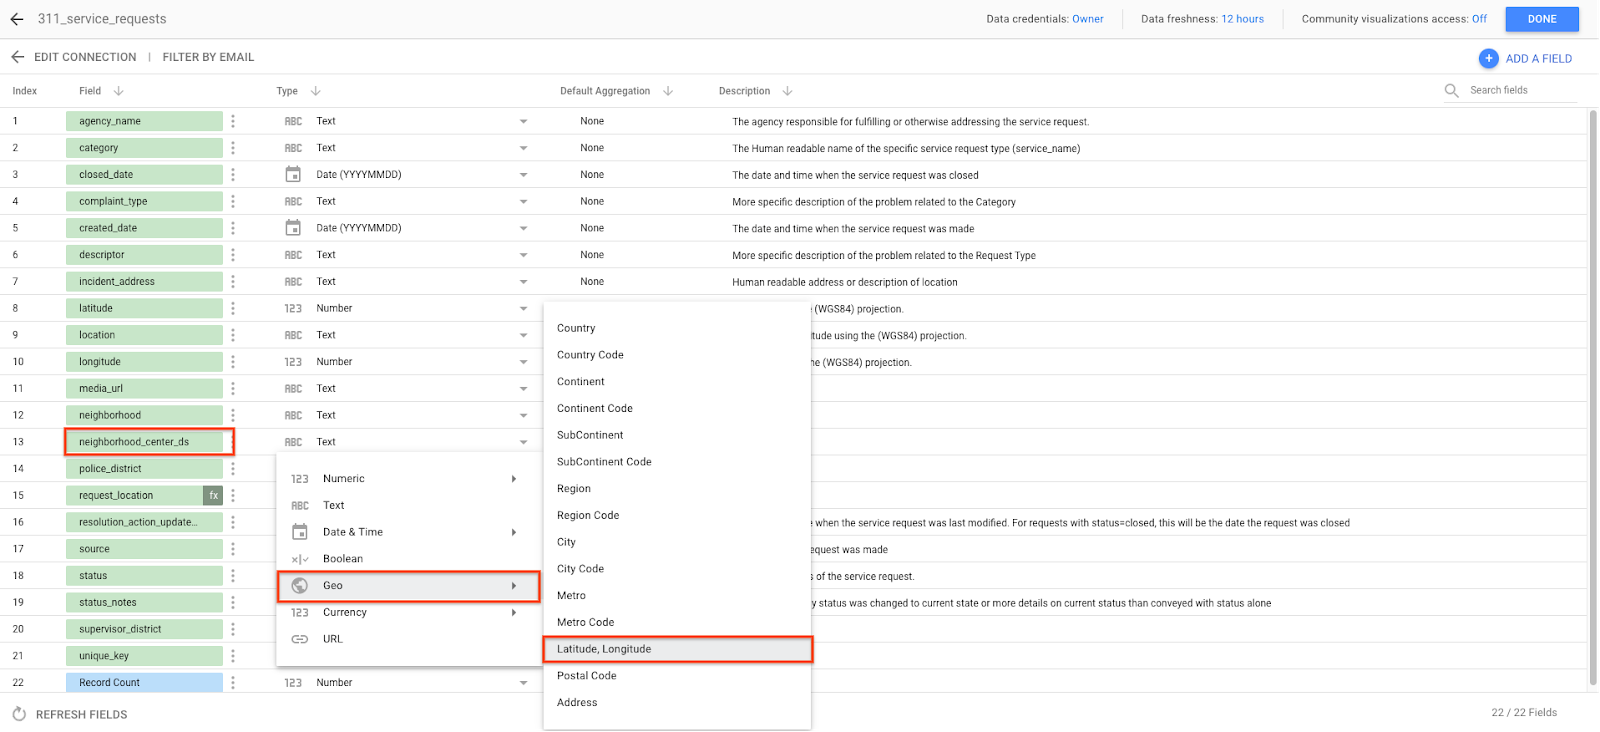Click the Refresh Fields circular arrow icon
The image size is (1600, 732).
tap(19, 714)
